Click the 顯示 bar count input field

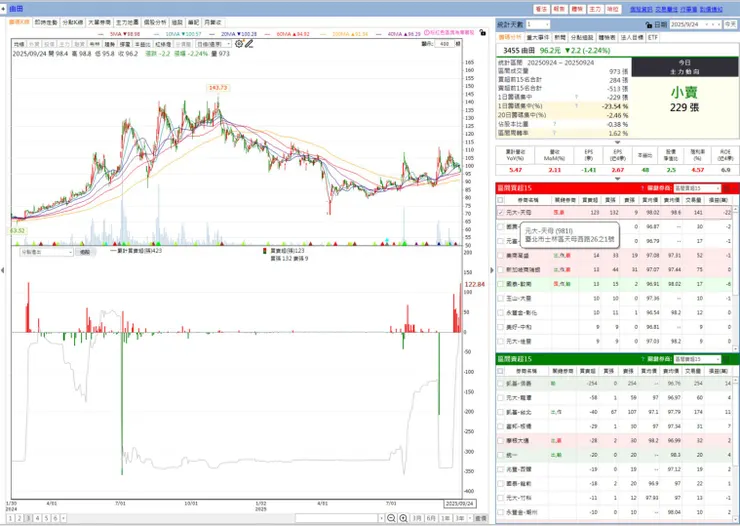(x=444, y=44)
